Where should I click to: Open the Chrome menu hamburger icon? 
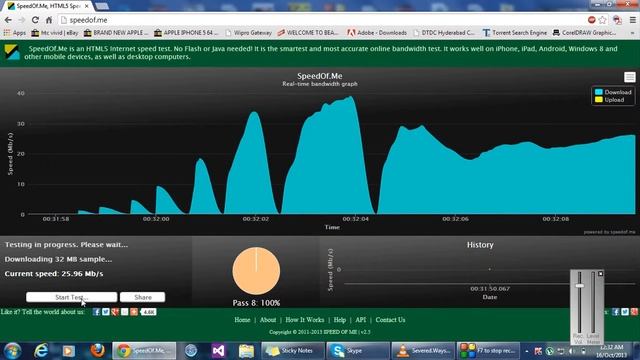tap(632, 20)
